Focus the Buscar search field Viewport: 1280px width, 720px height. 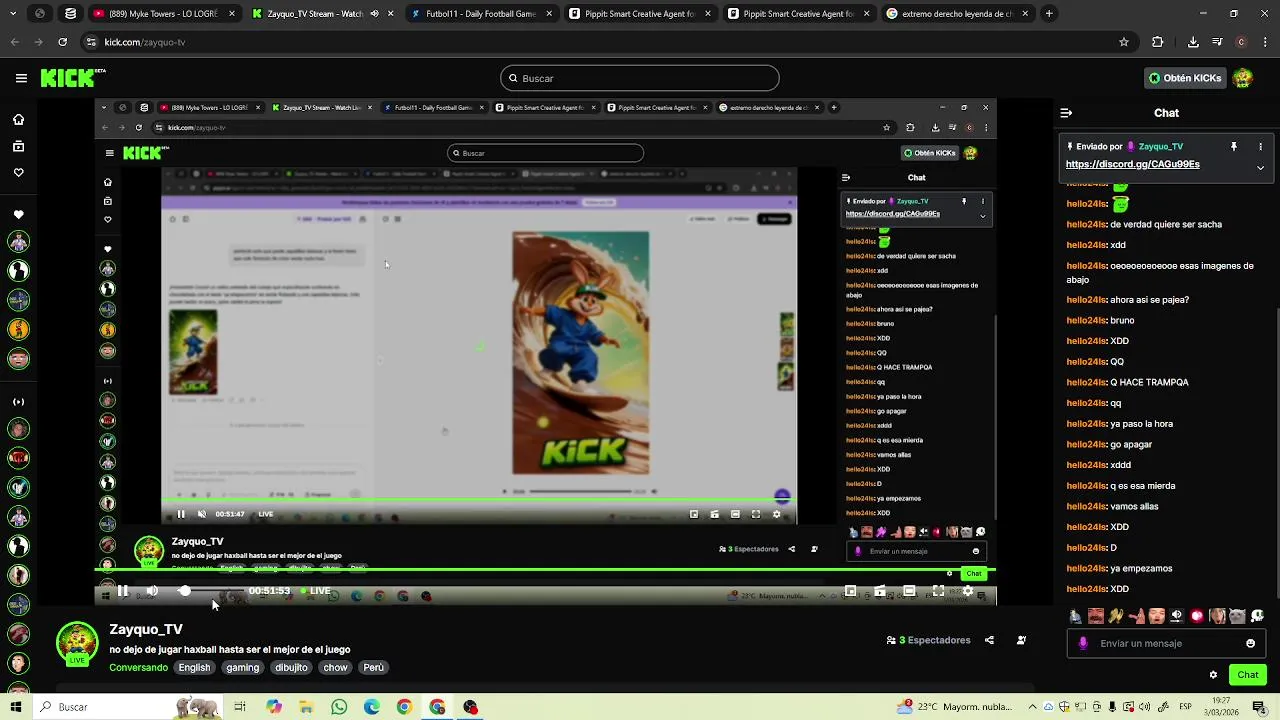tap(640, 78)
